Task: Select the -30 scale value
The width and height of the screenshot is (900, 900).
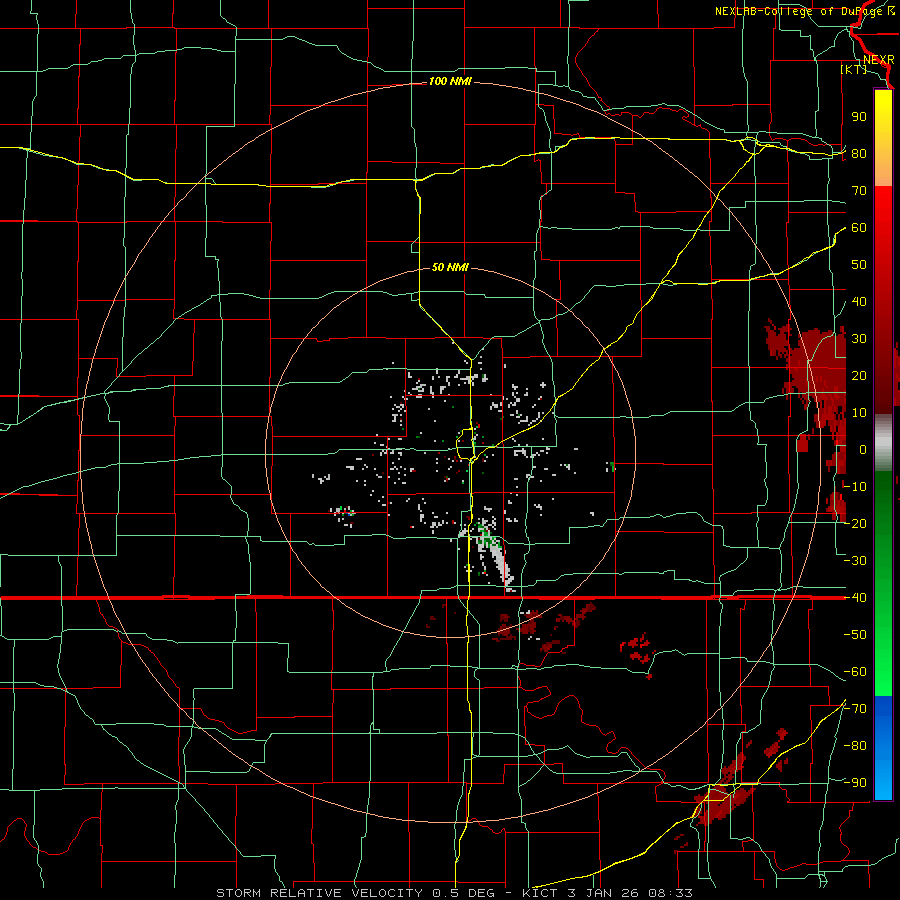Action: tap(855, 561)
